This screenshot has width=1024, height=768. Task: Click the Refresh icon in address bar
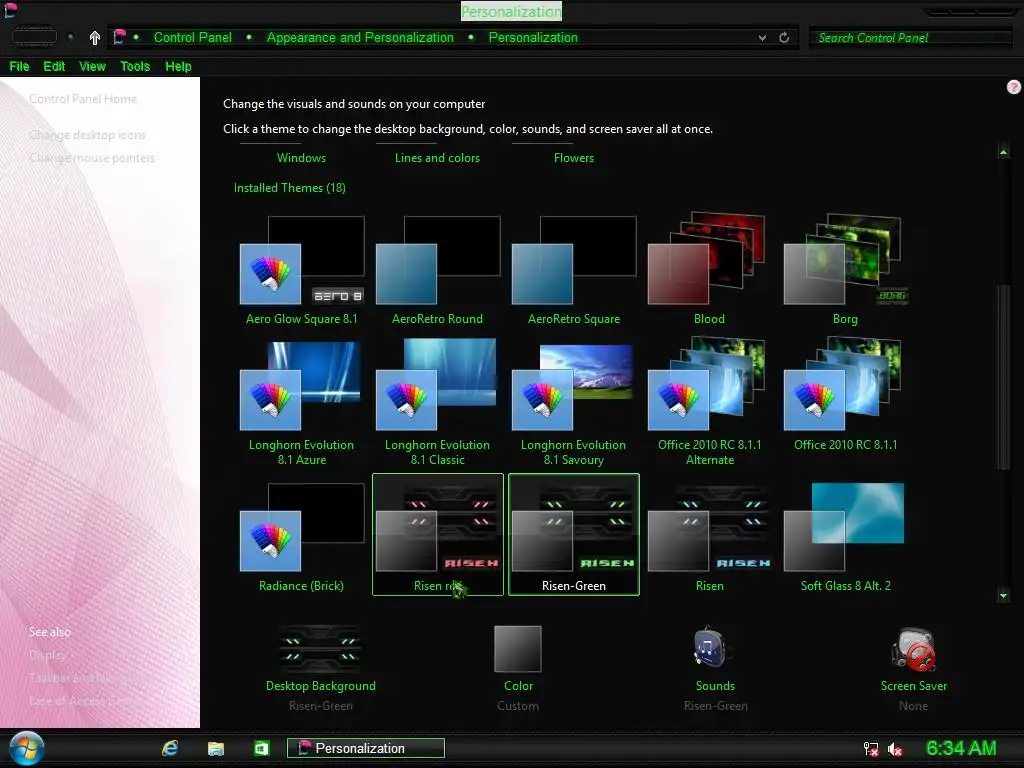784,38
